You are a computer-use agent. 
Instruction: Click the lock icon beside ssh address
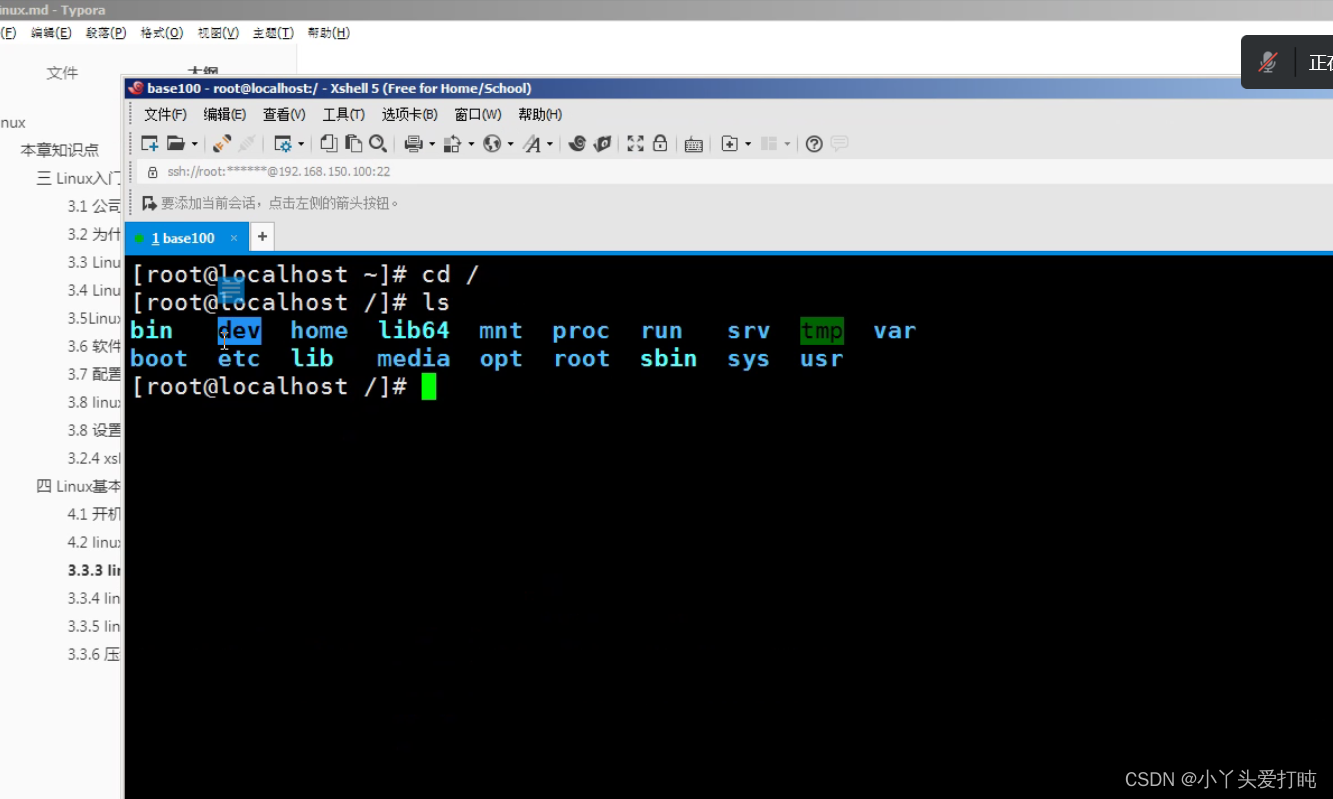click(x=152, y=172)
